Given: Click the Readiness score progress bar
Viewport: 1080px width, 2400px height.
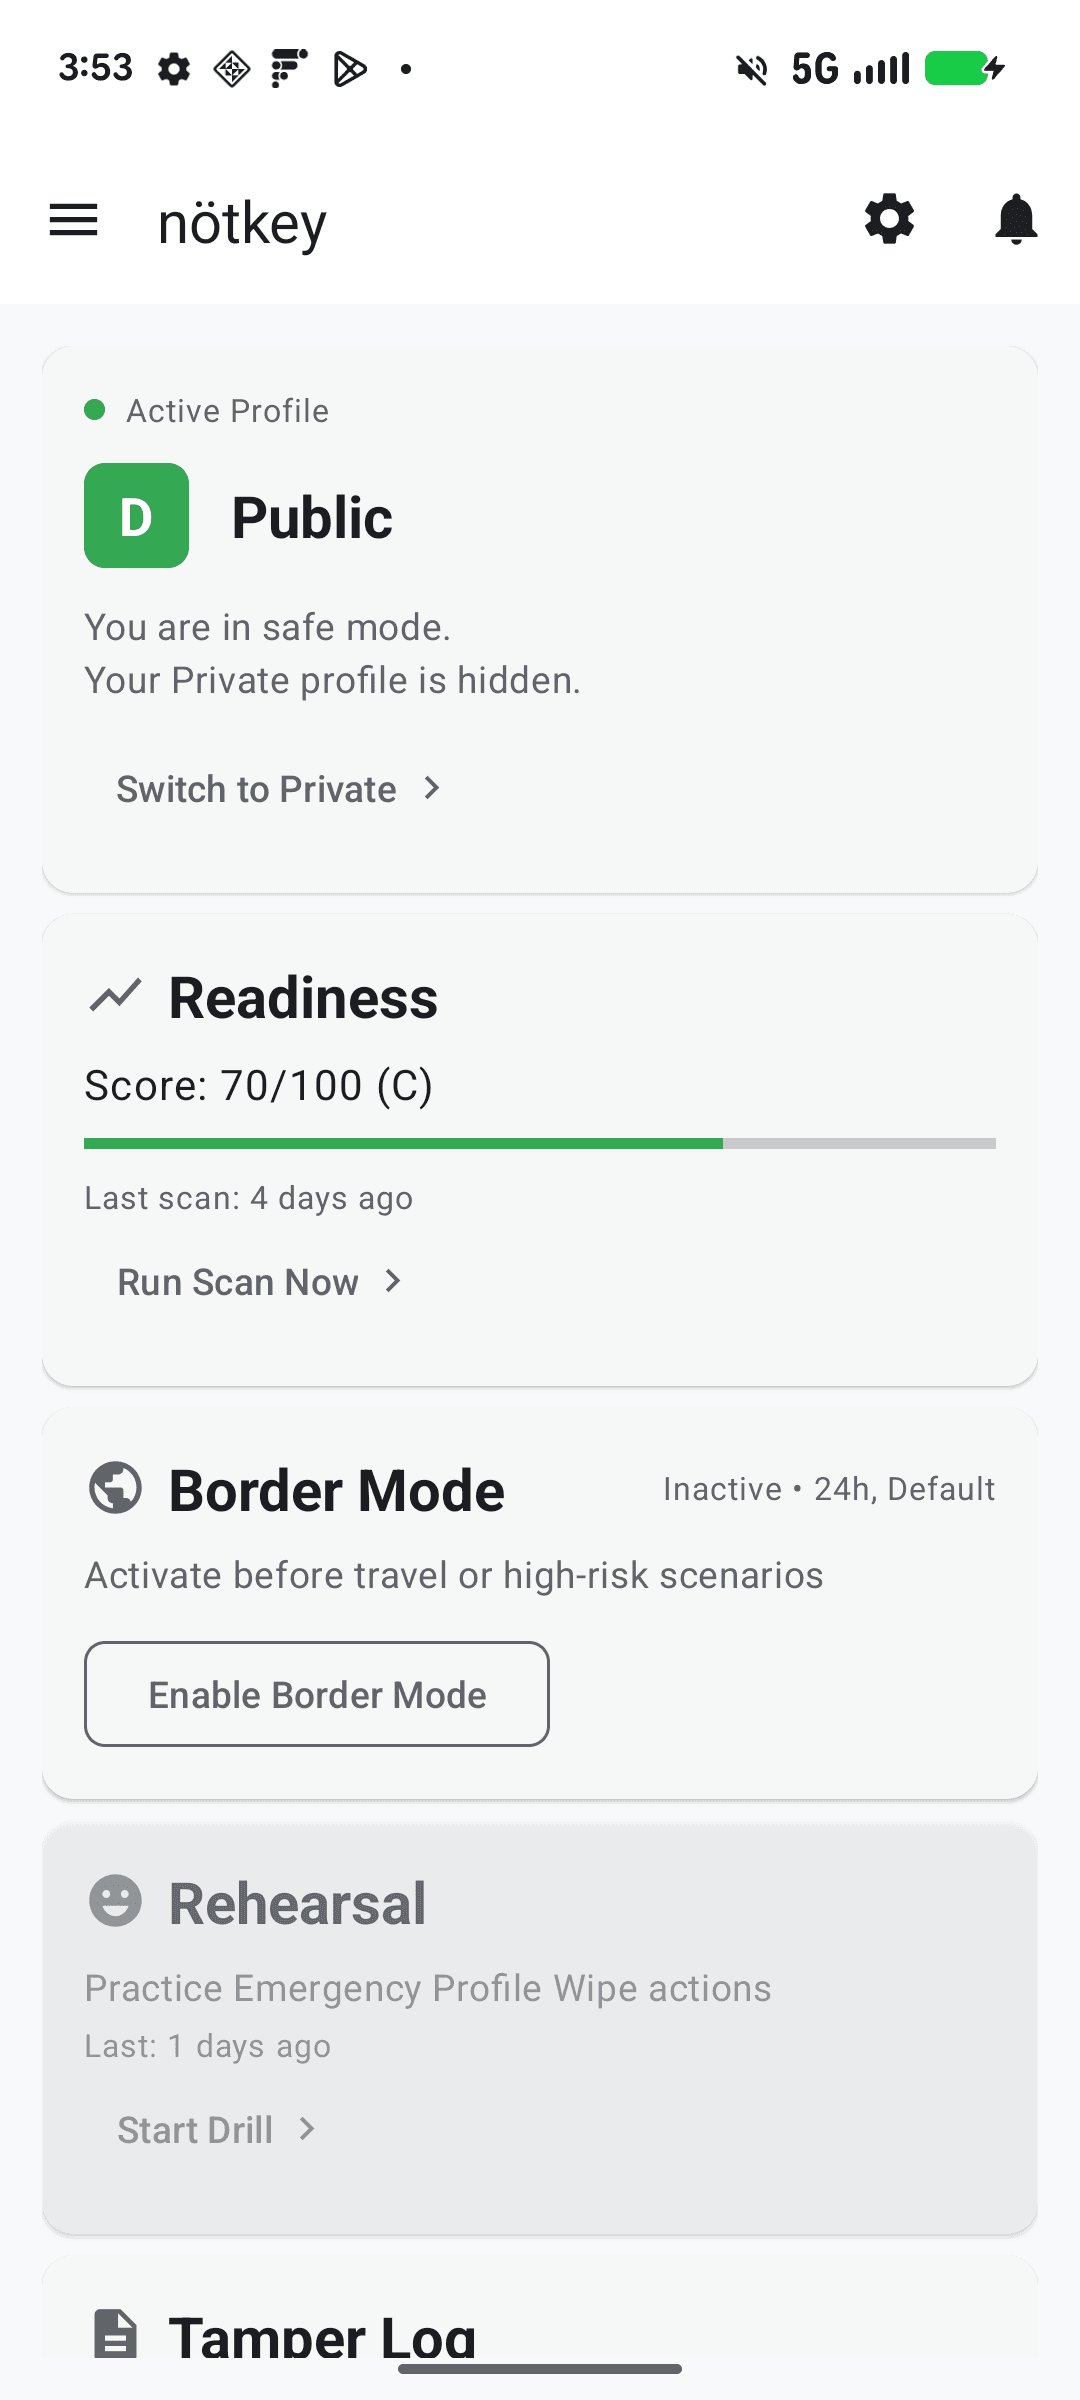Looking at the screenshot, I should [540, 1143].
